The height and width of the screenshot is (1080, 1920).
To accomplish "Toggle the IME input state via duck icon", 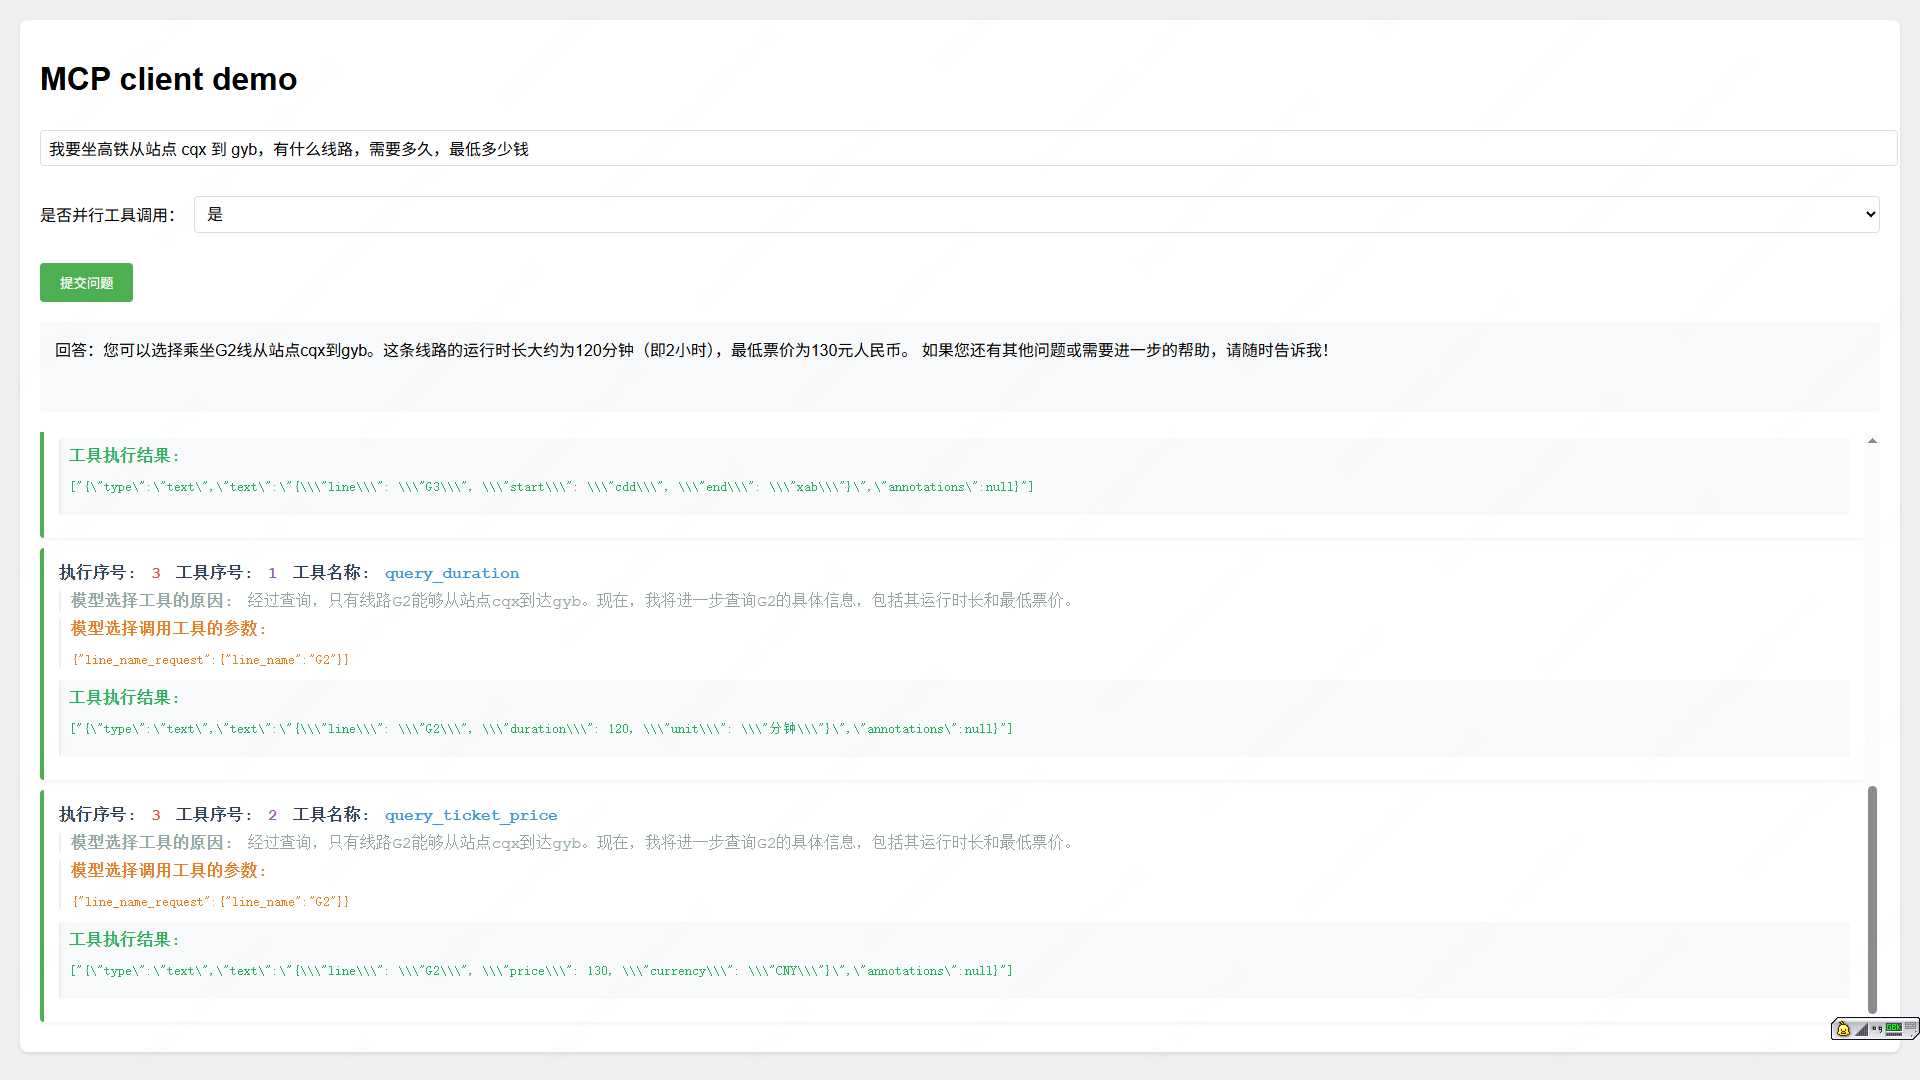I will [x=1843, y=1029].
